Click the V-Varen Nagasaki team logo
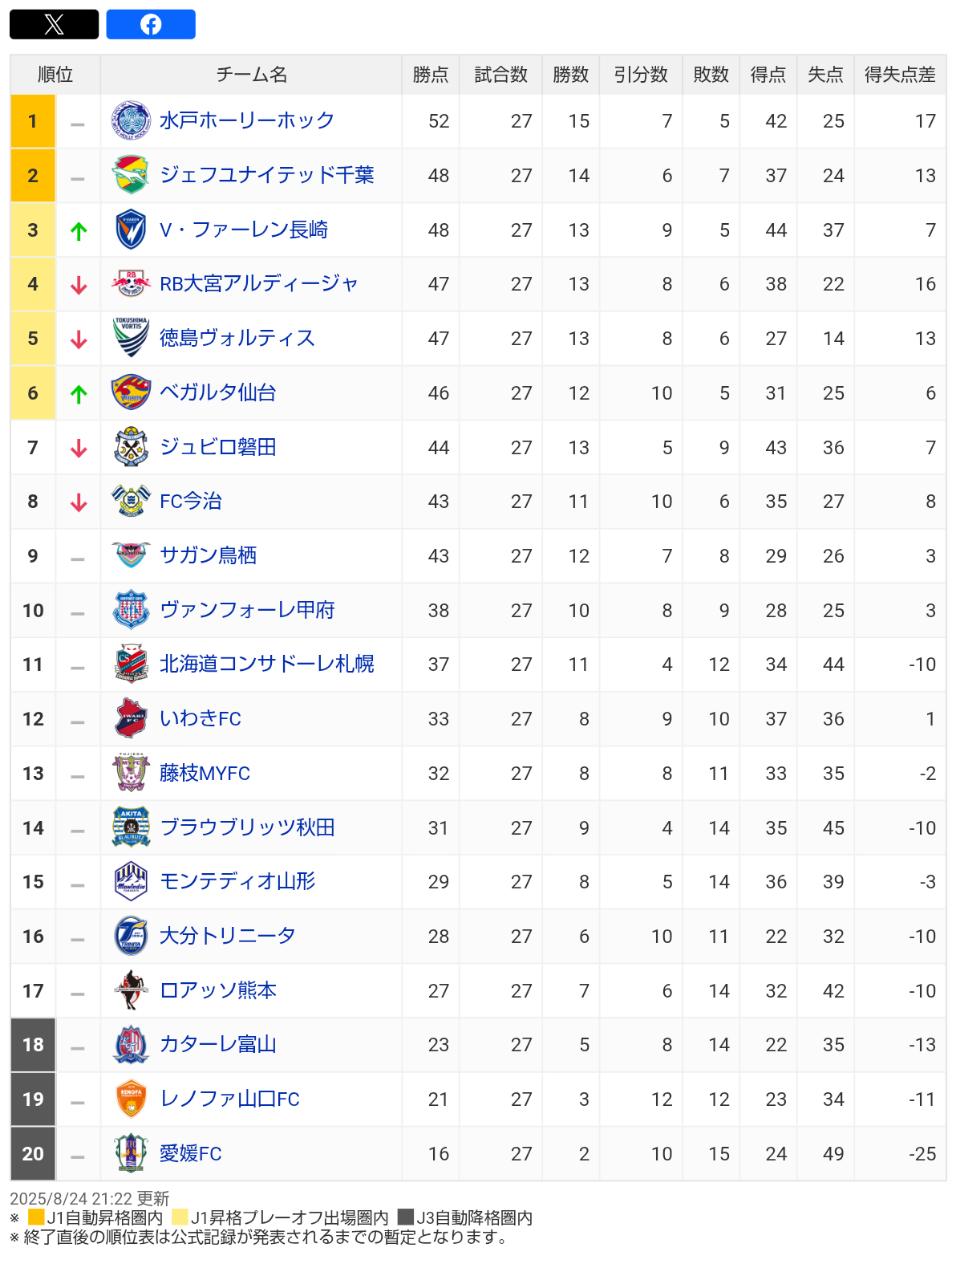Screen dimensions: 960x1280 click(x=130, y=230)
